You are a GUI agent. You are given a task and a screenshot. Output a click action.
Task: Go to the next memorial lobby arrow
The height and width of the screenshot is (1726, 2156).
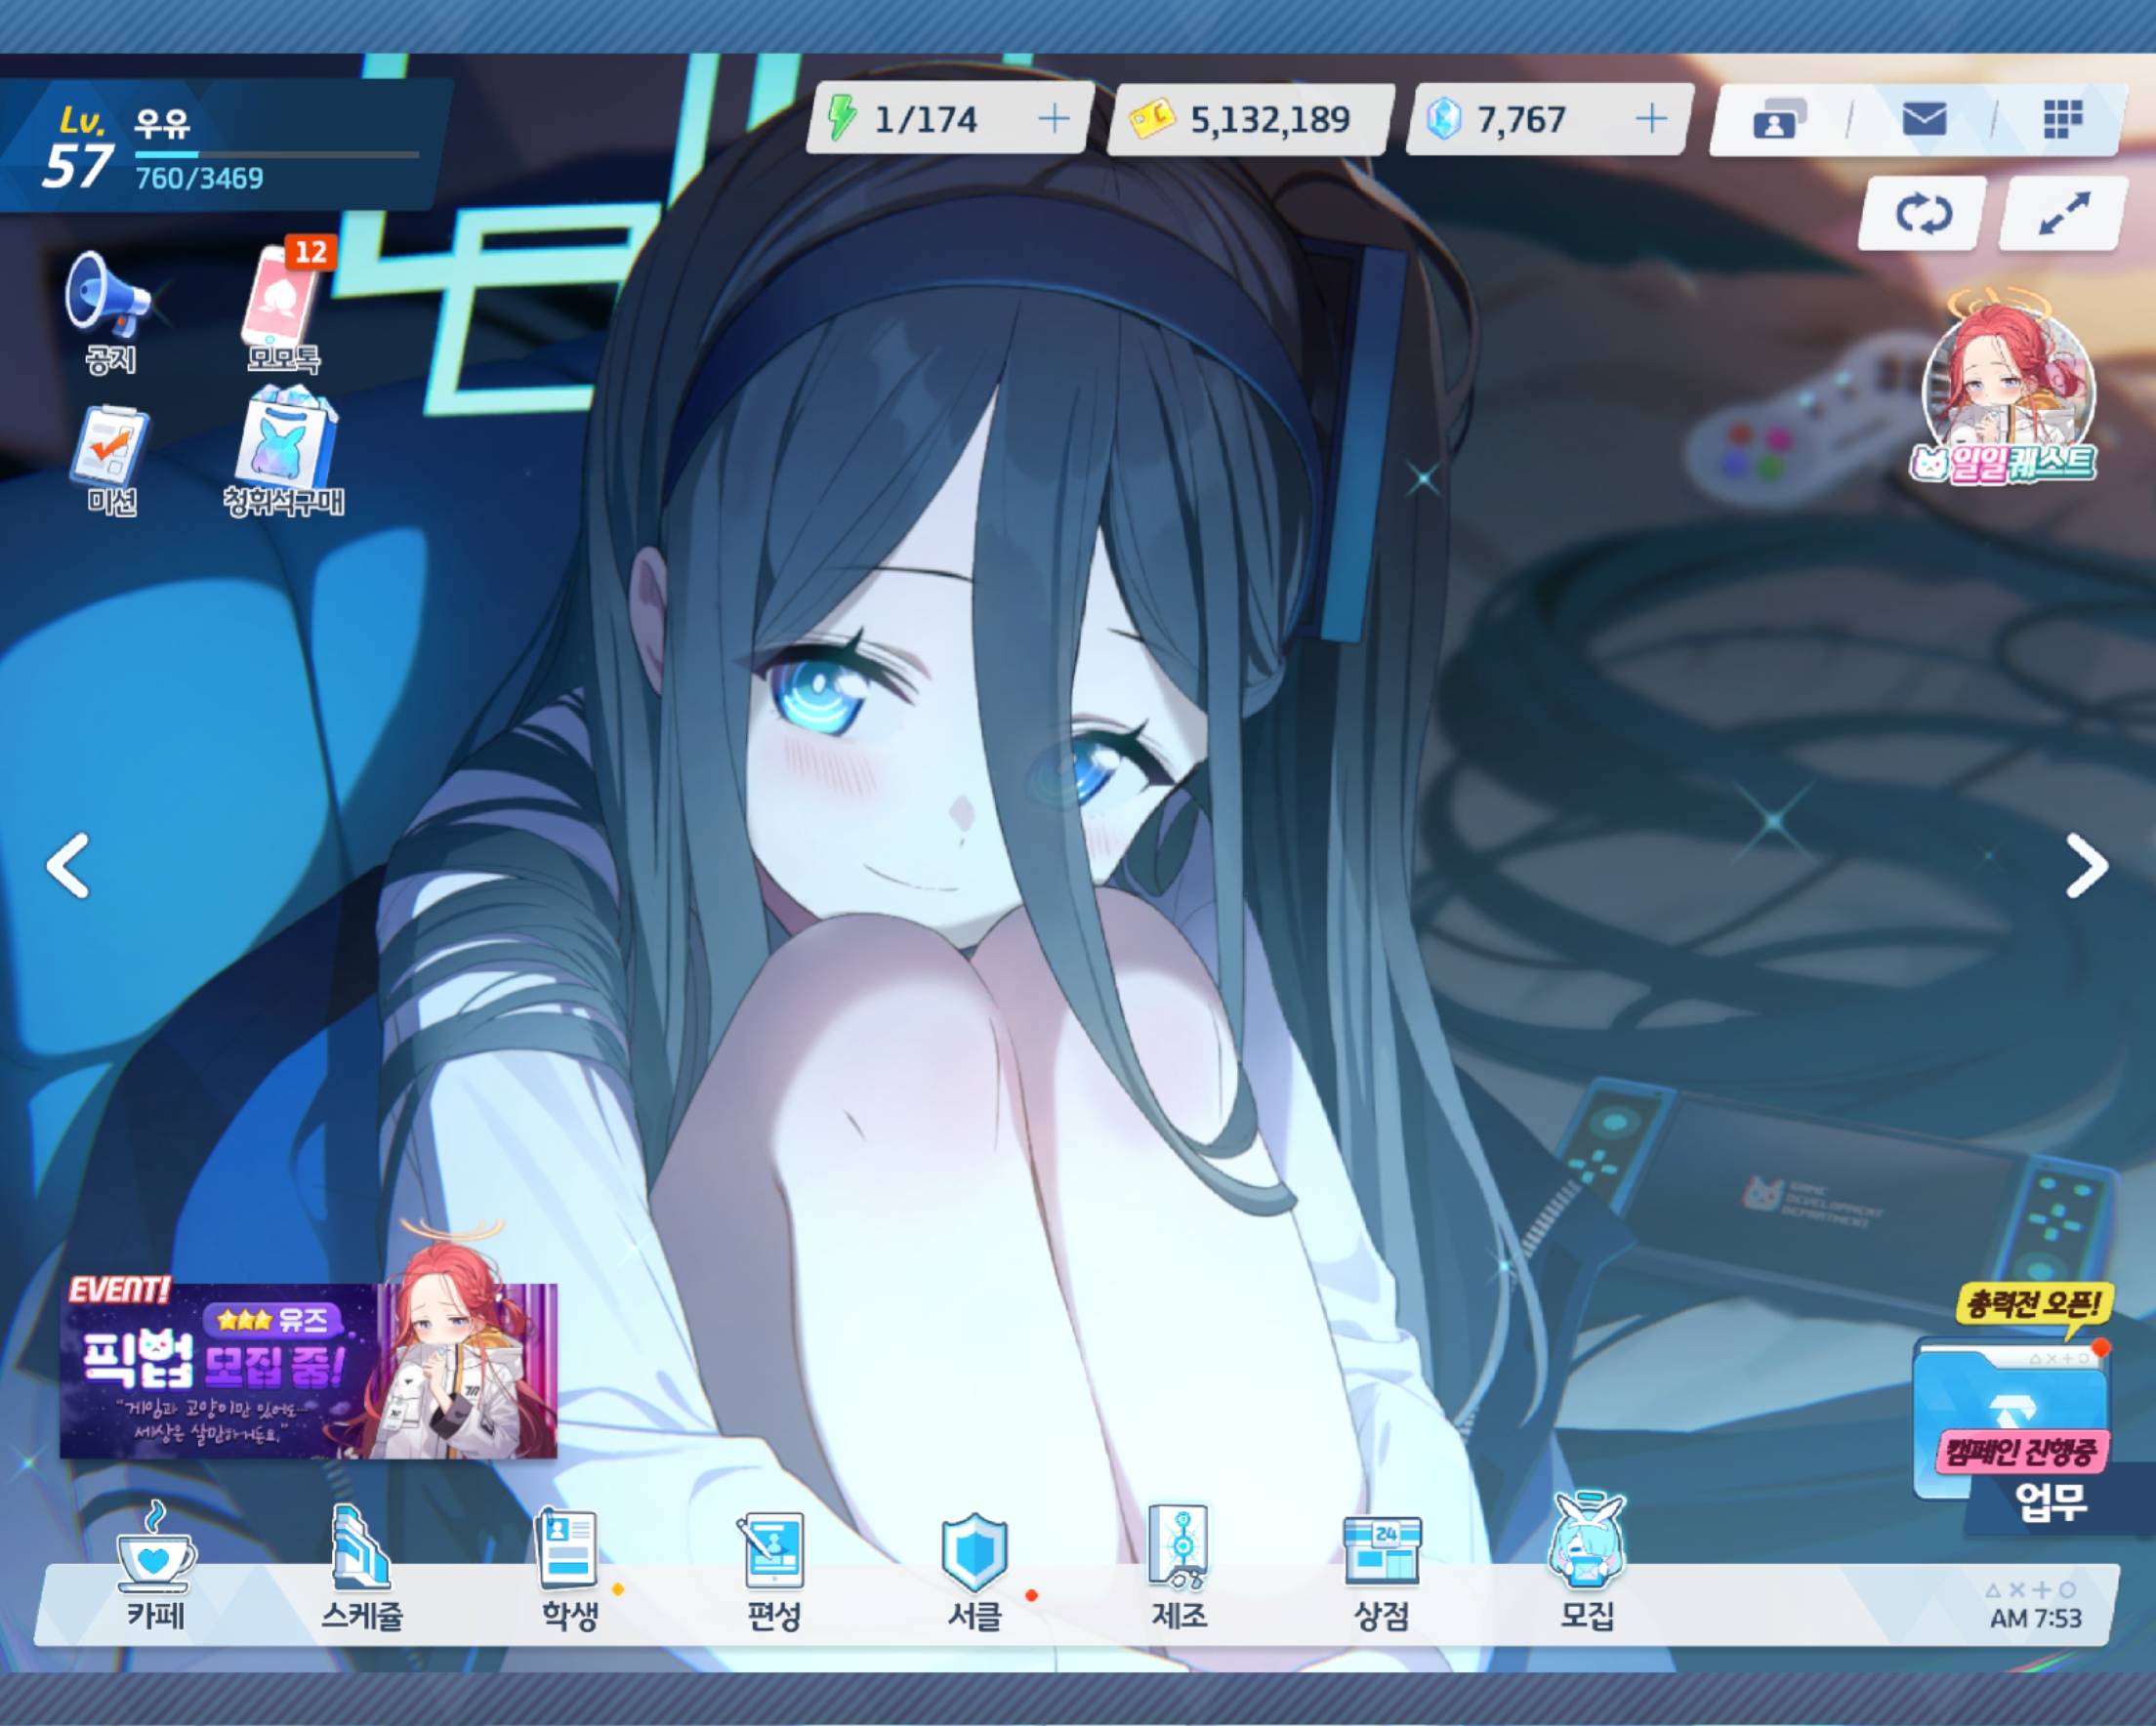tap(2087, 865)
